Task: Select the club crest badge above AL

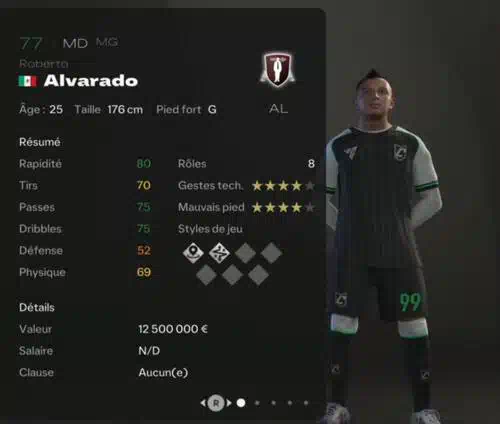Action: click(278, 69)
